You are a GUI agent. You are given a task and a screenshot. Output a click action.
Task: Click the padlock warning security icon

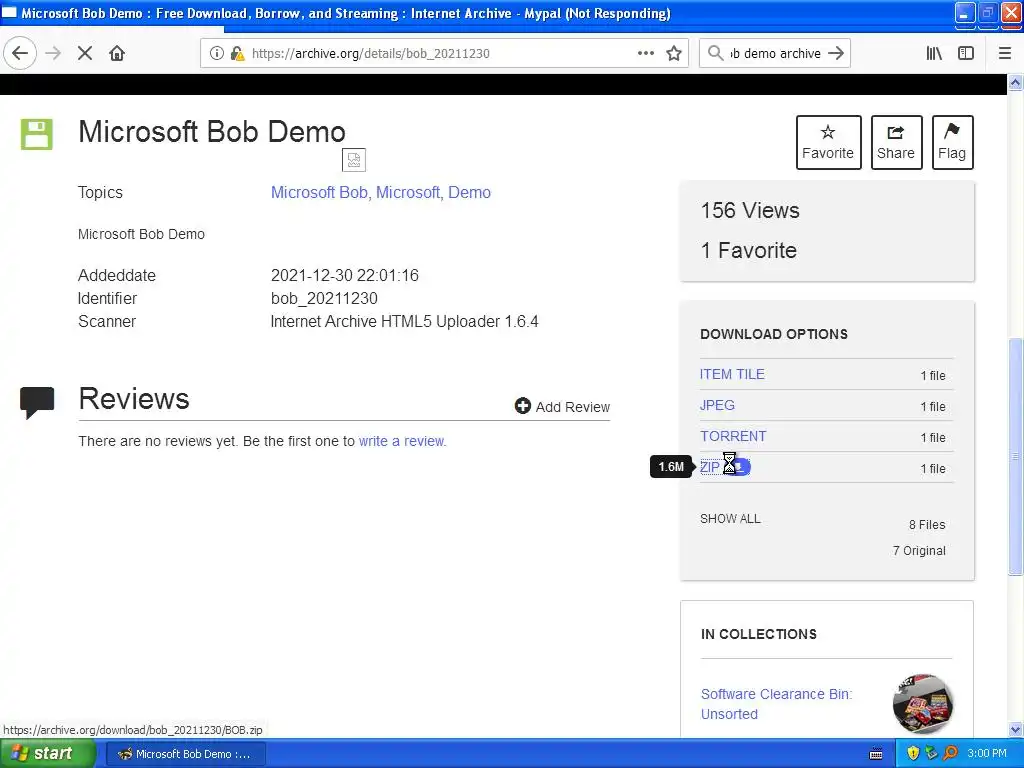[237, 54]
